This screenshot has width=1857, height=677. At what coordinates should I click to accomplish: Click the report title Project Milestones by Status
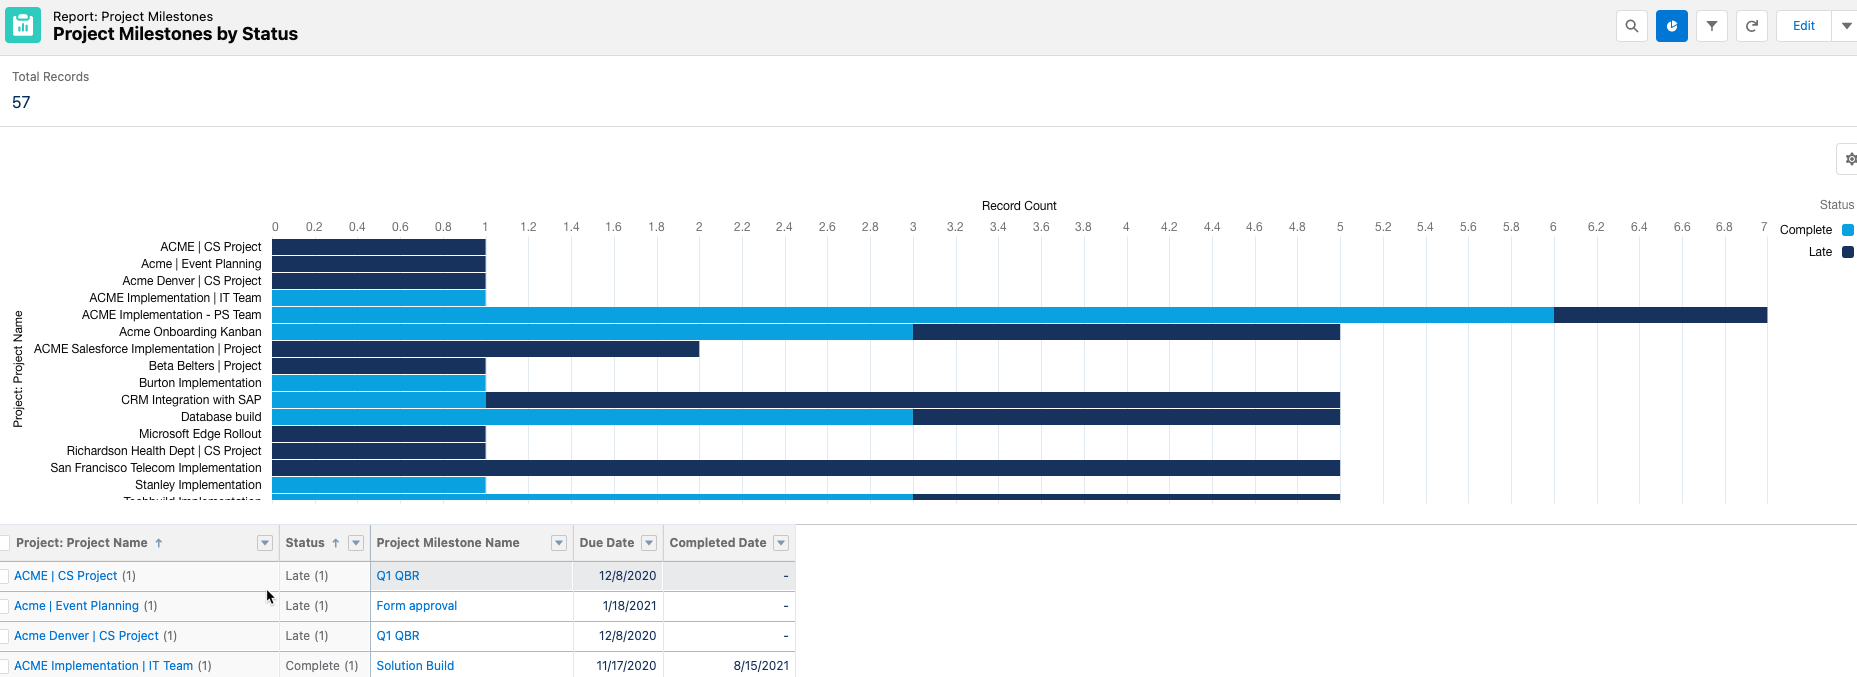[x=175, y=34]
